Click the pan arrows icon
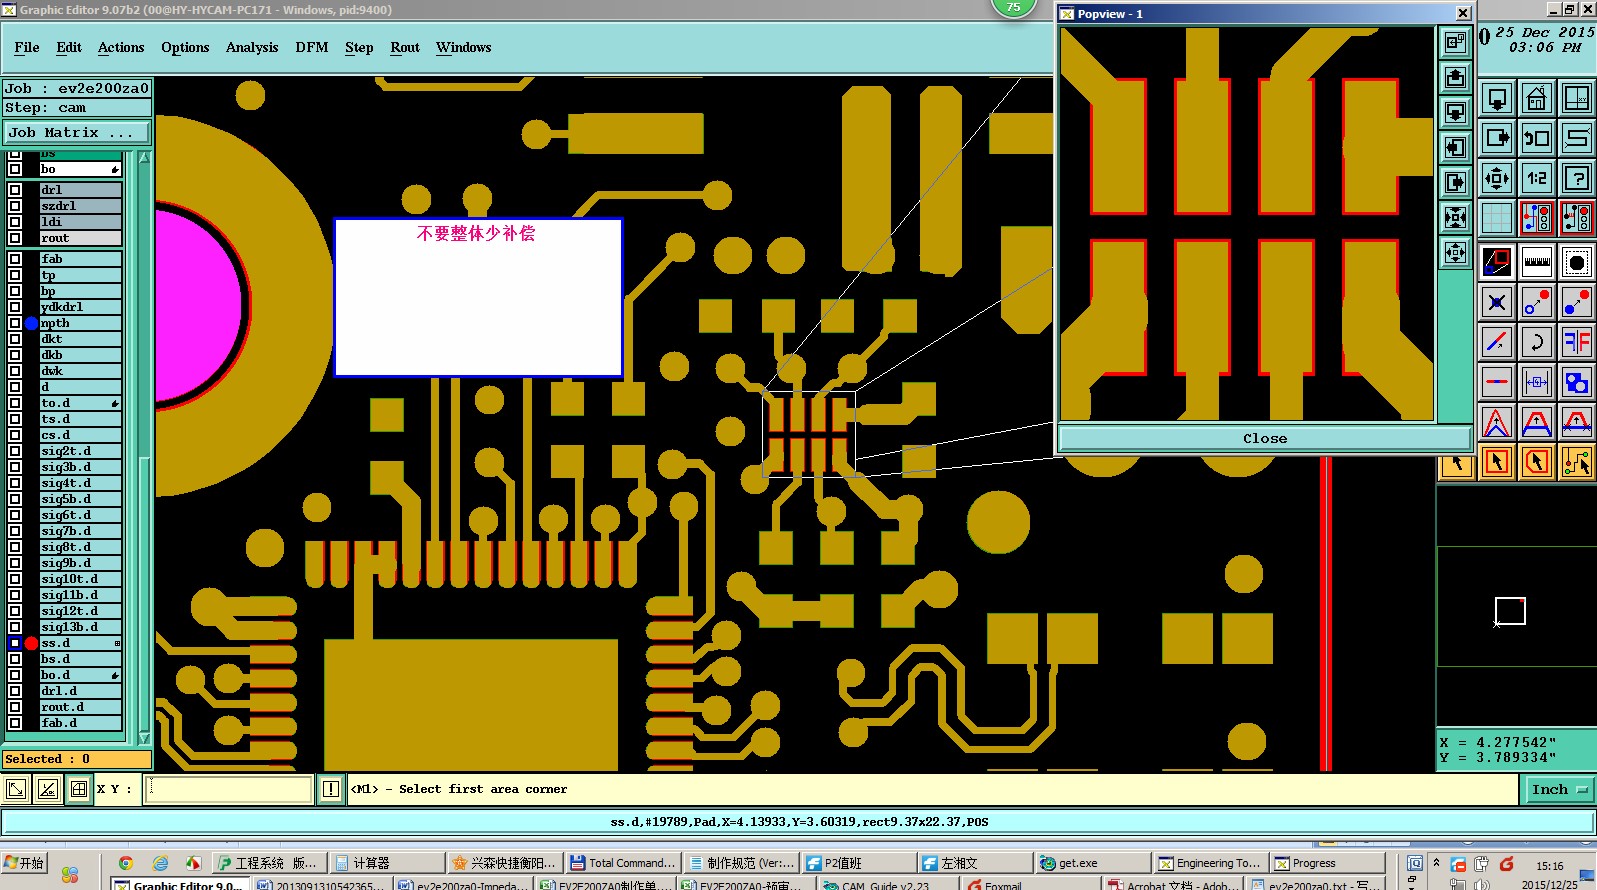The height and width of the screenshot is (890, 1597). click(1496, 178)
